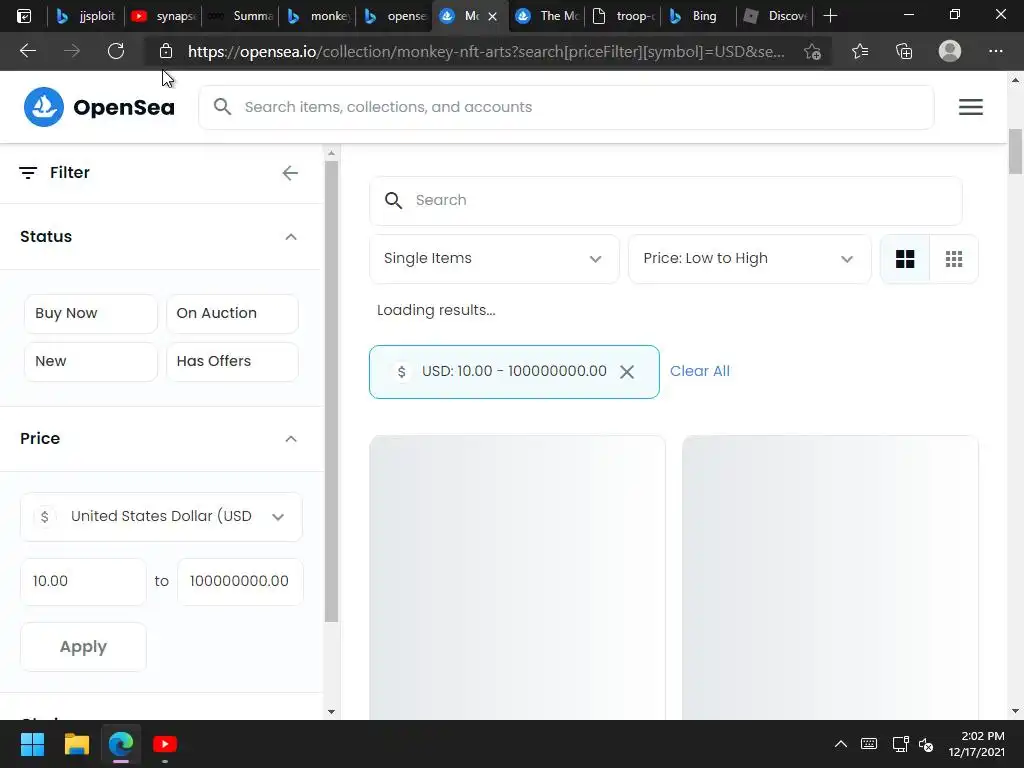
Task: Go back in the browser
Action: click(x=27, y=51)
